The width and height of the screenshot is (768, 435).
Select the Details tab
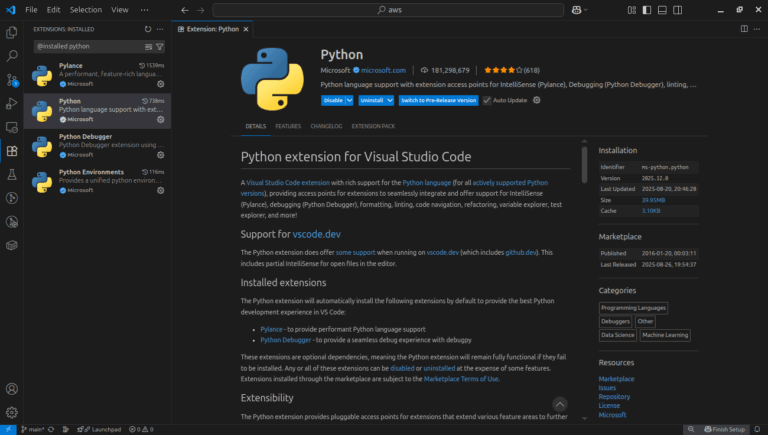click(x=256, y=126)
